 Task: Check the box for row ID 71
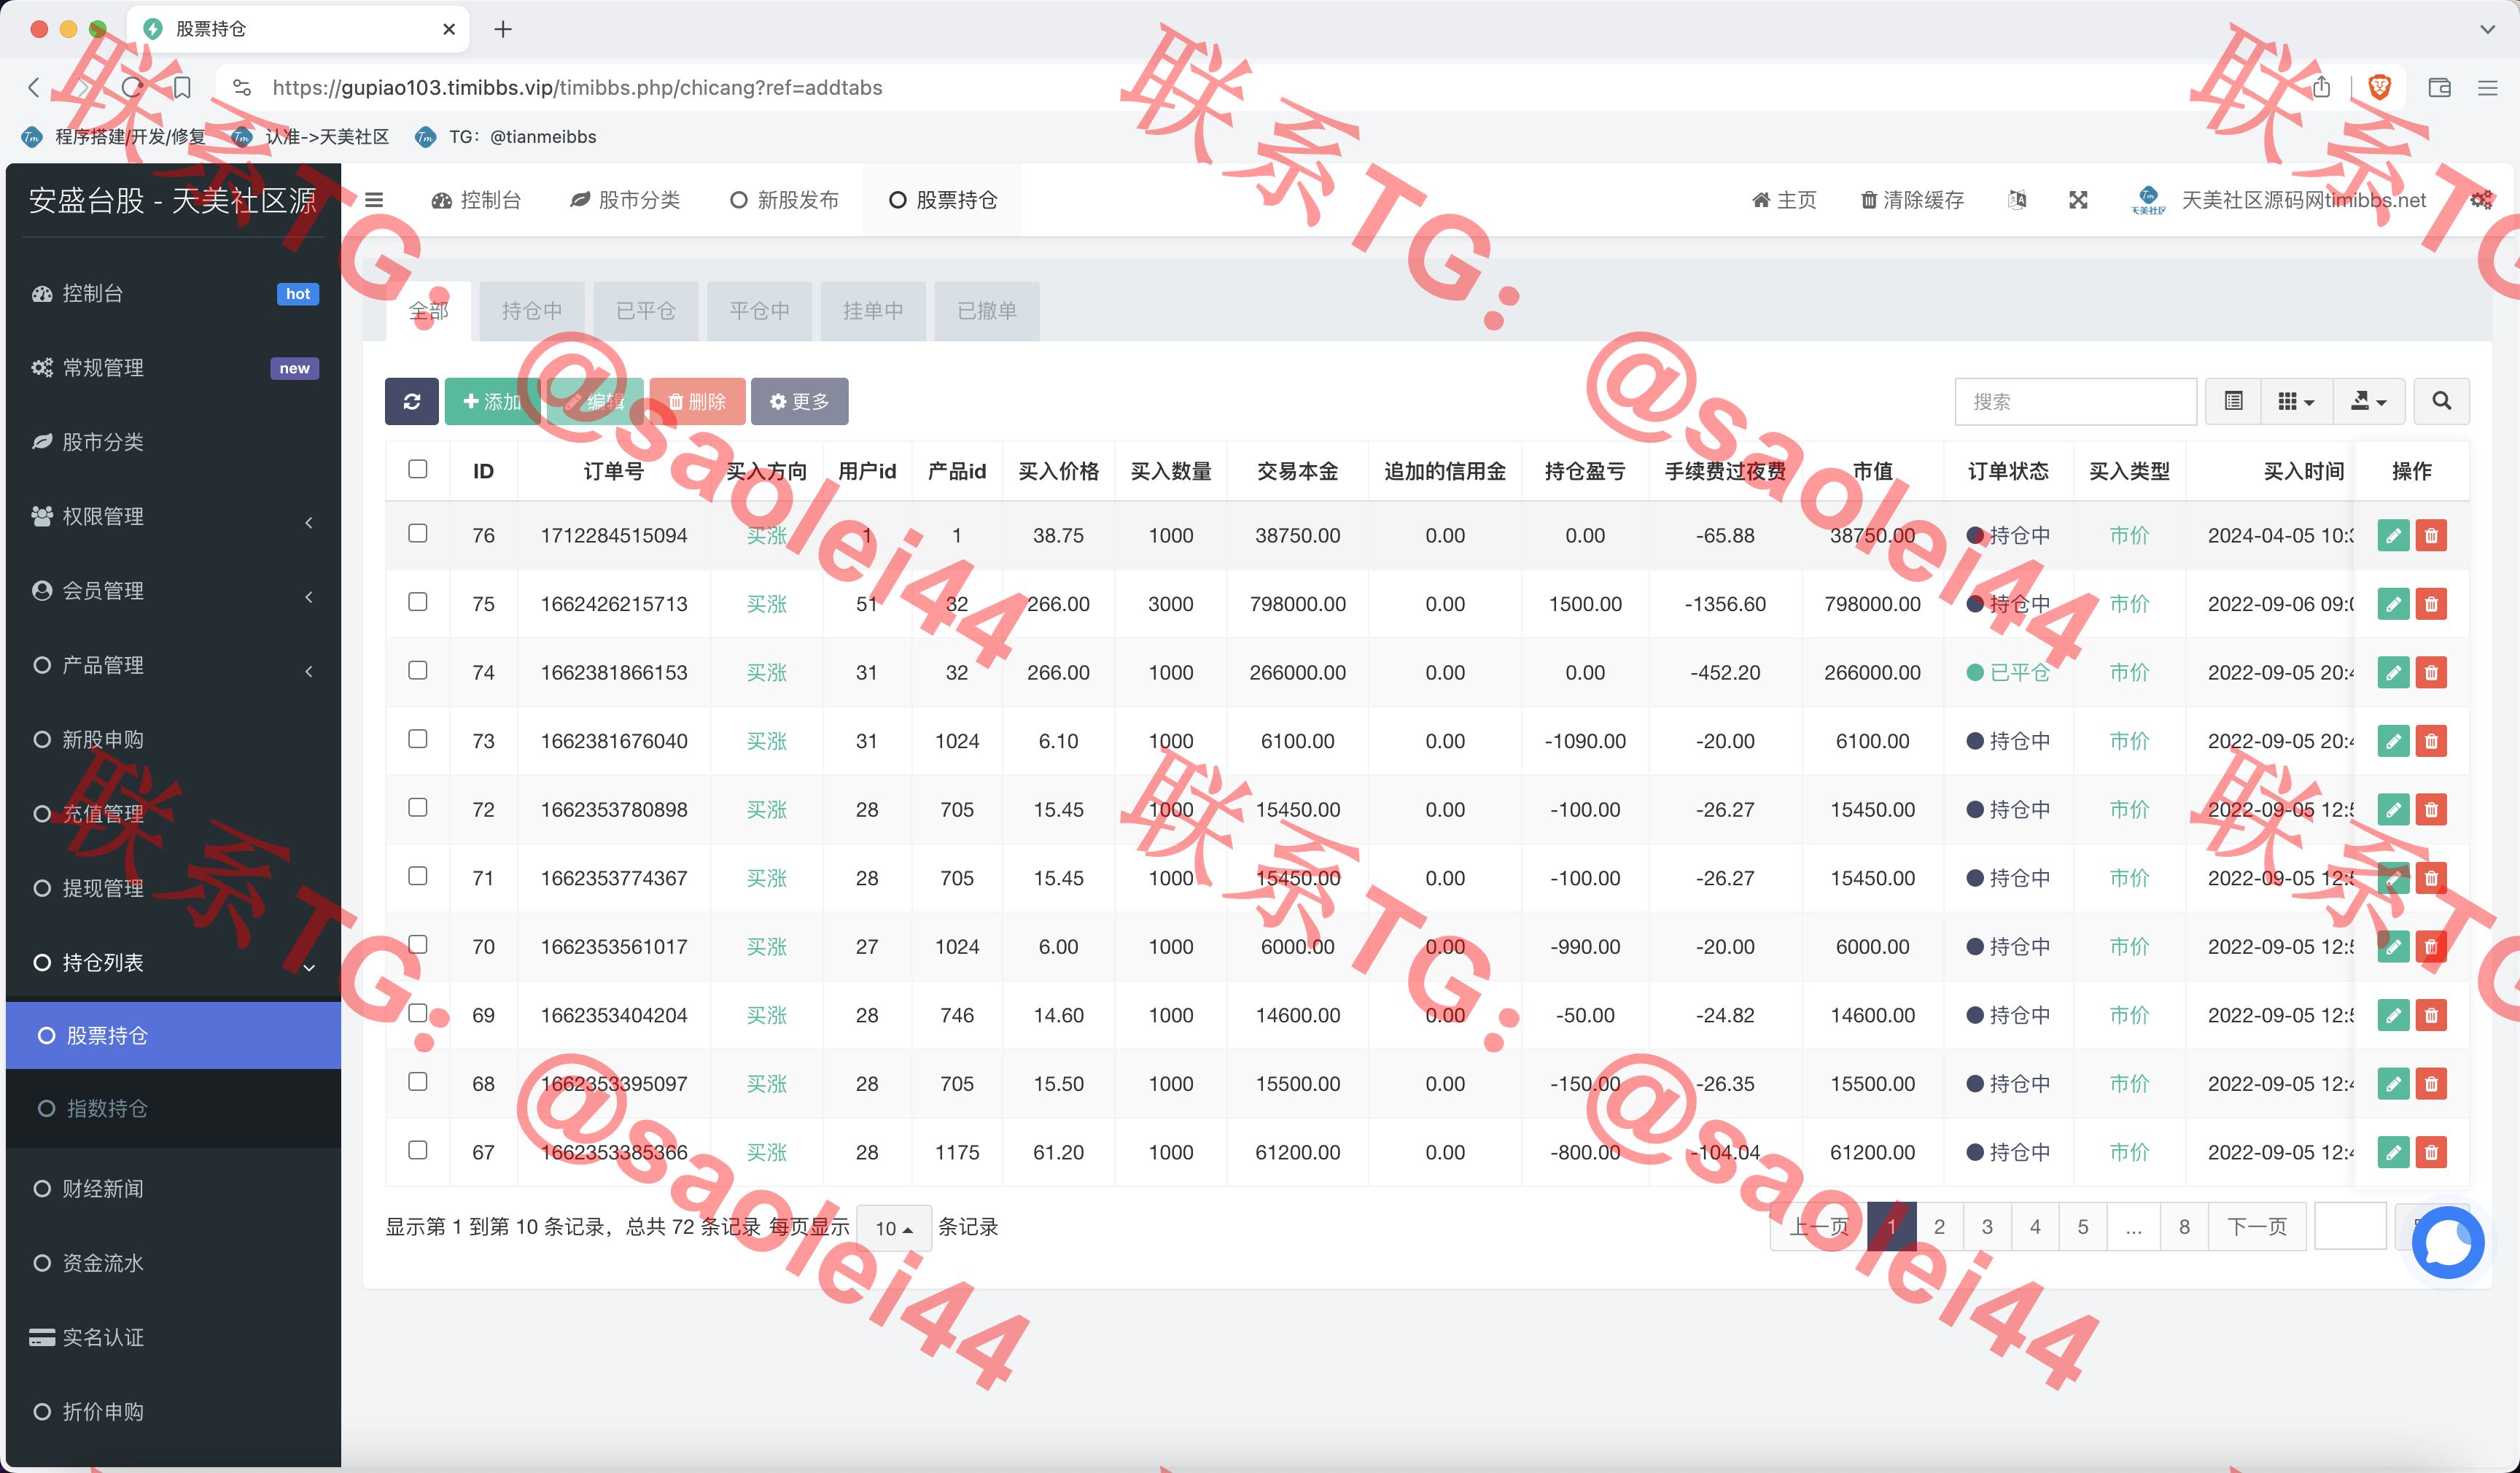[418, 876]
